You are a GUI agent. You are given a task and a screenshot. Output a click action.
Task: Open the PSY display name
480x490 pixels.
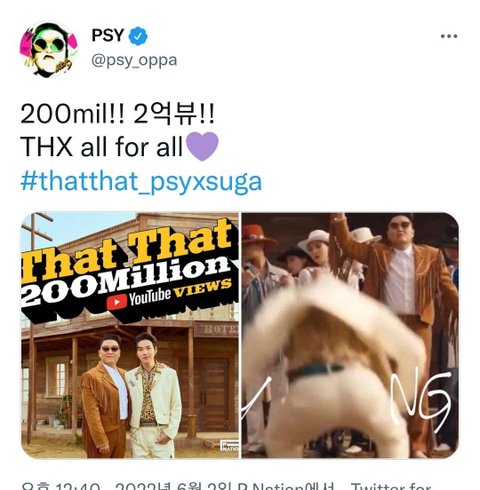pos(108,35)
